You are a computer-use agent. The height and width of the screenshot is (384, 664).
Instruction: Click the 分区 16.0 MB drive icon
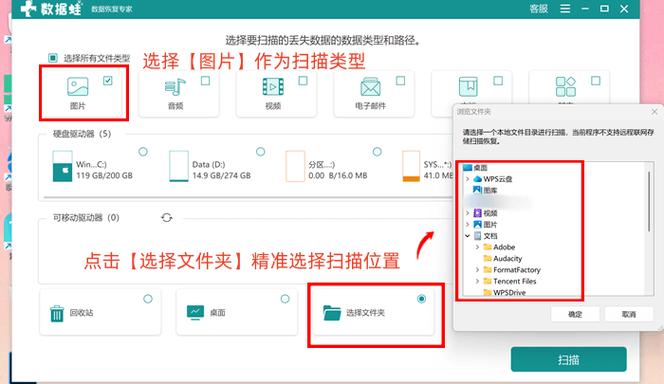pos(295,166)
